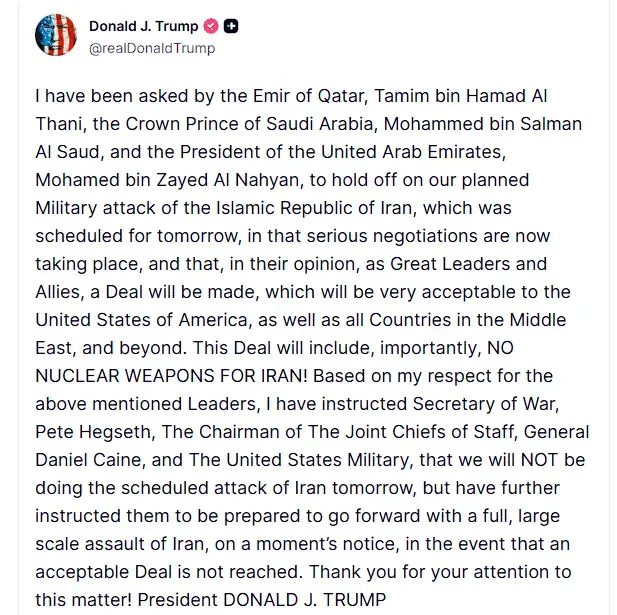Screen dimensions: 617x615
Task: Click the black plus badge beside name
Action: (231, 26)
